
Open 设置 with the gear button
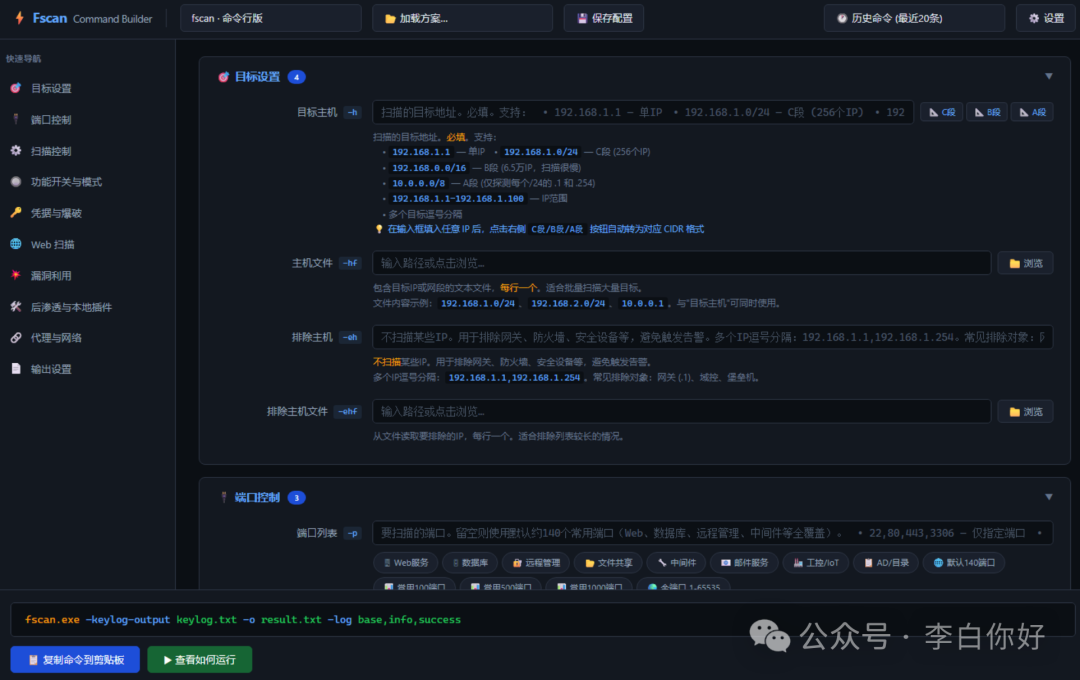point(1046,18)
